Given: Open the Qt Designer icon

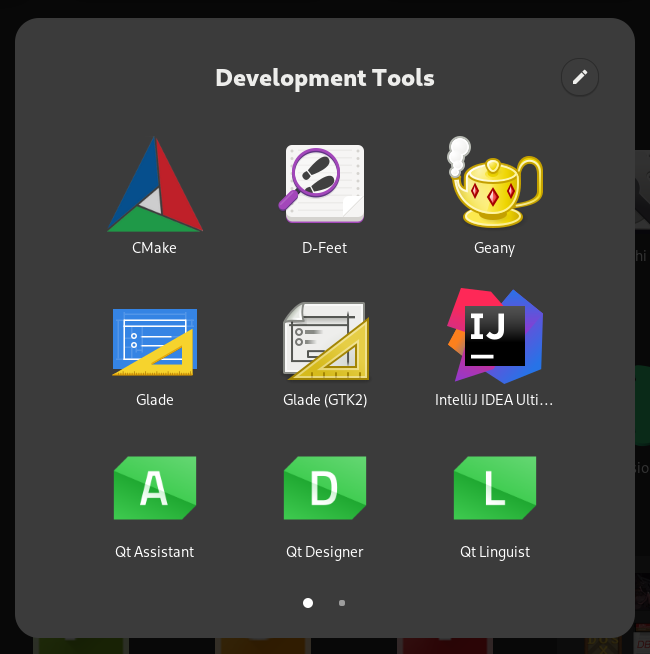Looking at the screenshot, I should (x=325, y=488).
